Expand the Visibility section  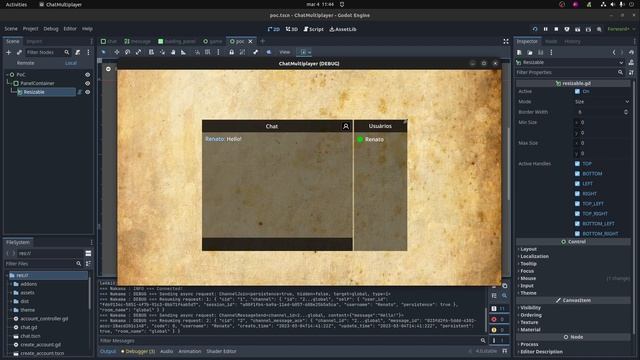click(x=530, y=308)
